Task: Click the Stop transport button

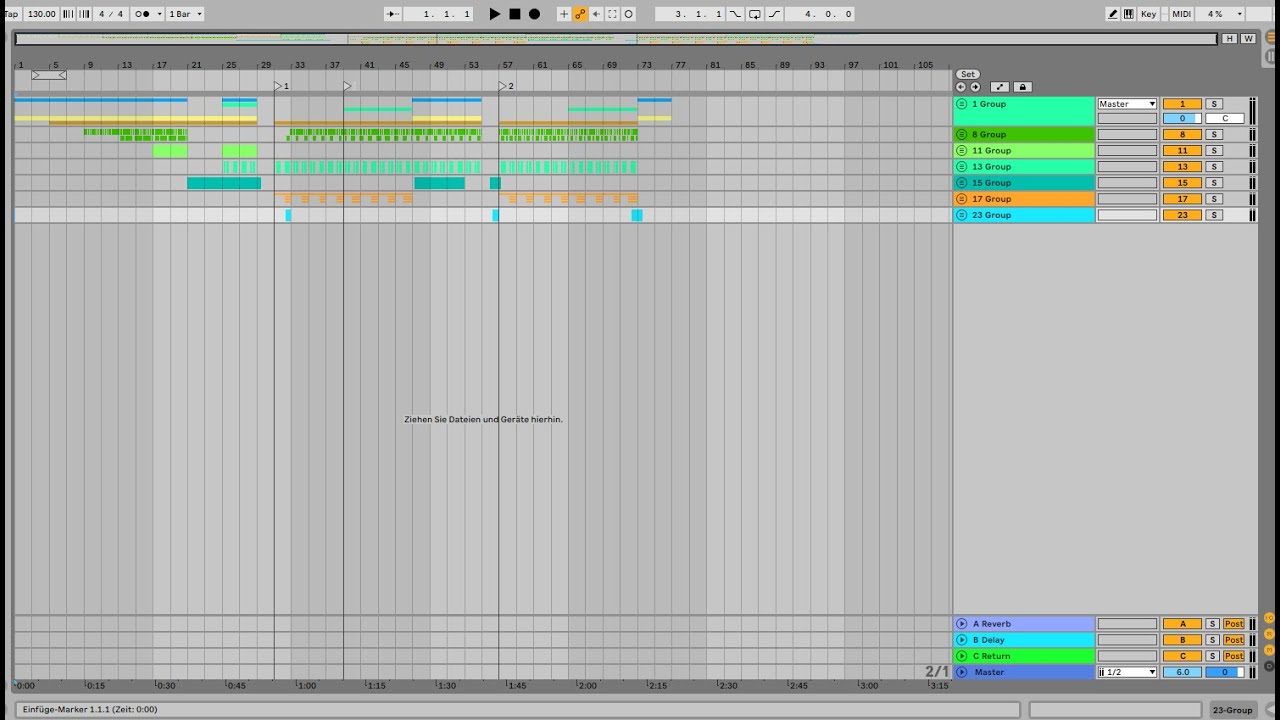Action: 514,14
